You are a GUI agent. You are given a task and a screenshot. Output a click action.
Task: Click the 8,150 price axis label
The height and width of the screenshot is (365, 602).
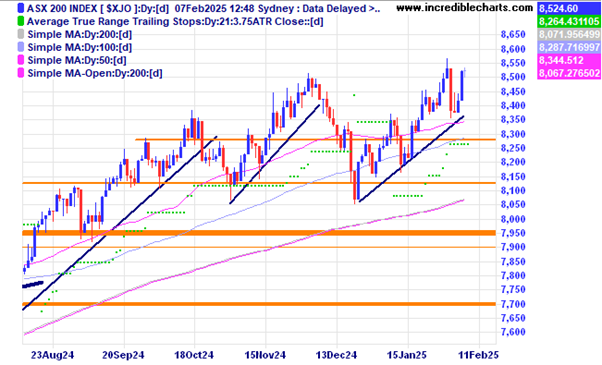pyautogui.click(x=513, y=177)
